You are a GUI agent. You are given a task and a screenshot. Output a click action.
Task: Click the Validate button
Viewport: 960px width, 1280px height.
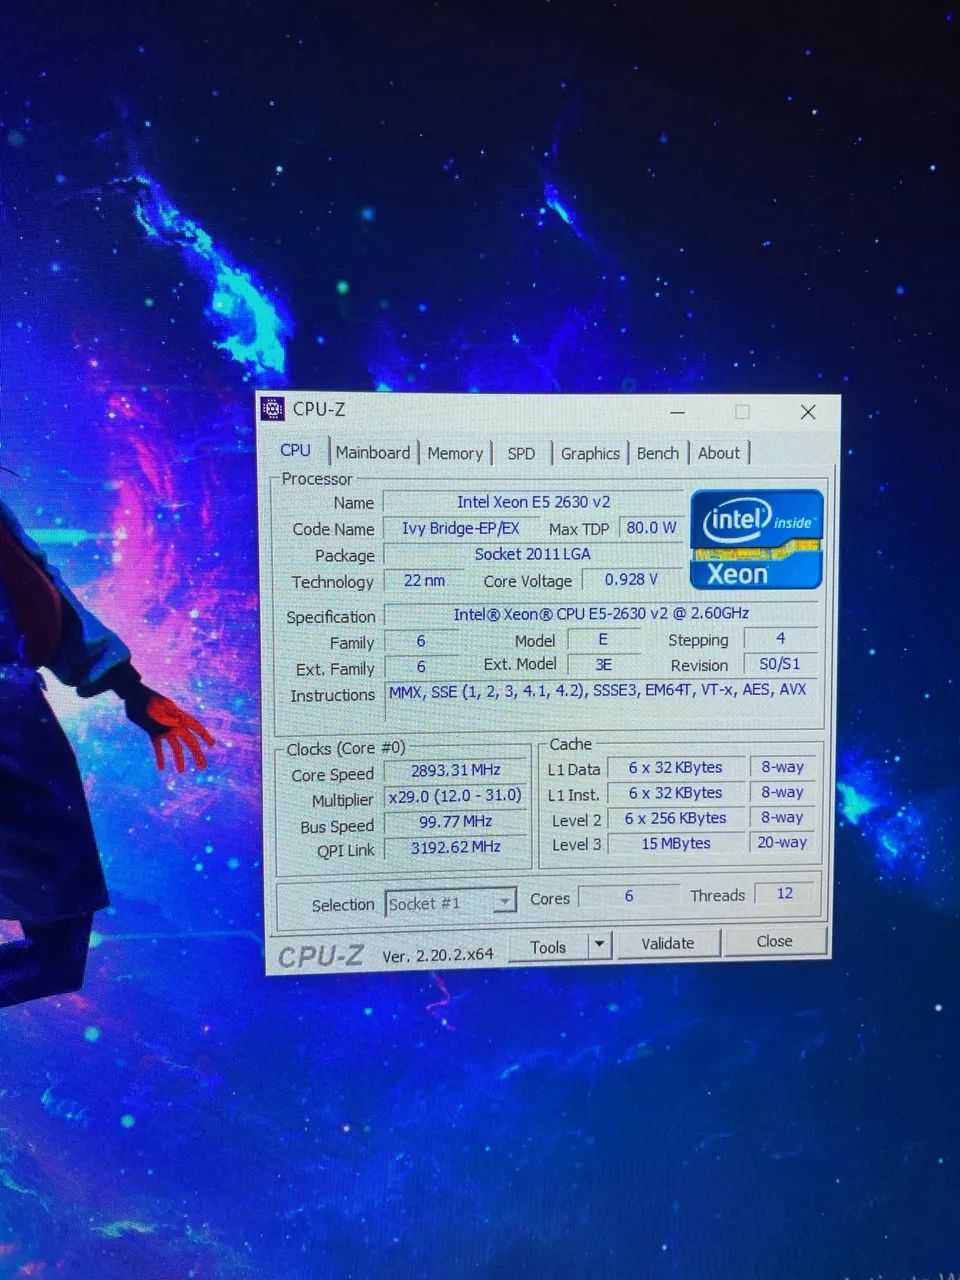[667, 943]
